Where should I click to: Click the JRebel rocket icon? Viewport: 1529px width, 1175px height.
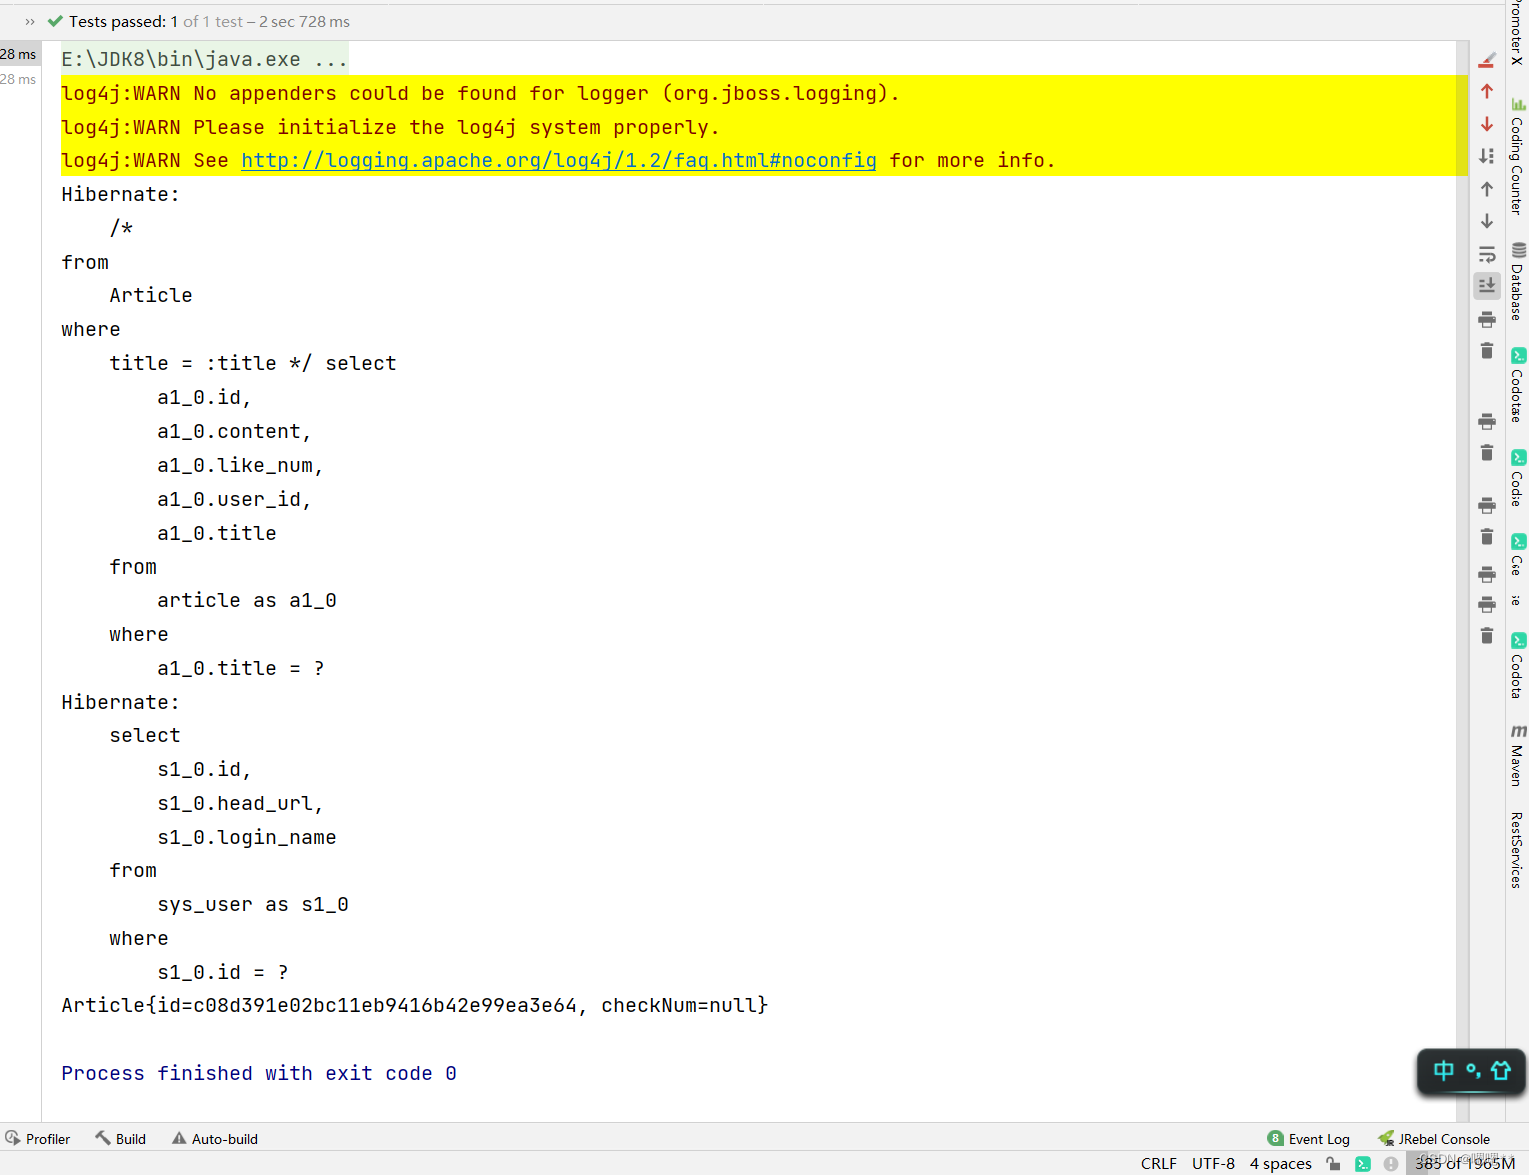pyautogui.click(x=1386, y=1138)
